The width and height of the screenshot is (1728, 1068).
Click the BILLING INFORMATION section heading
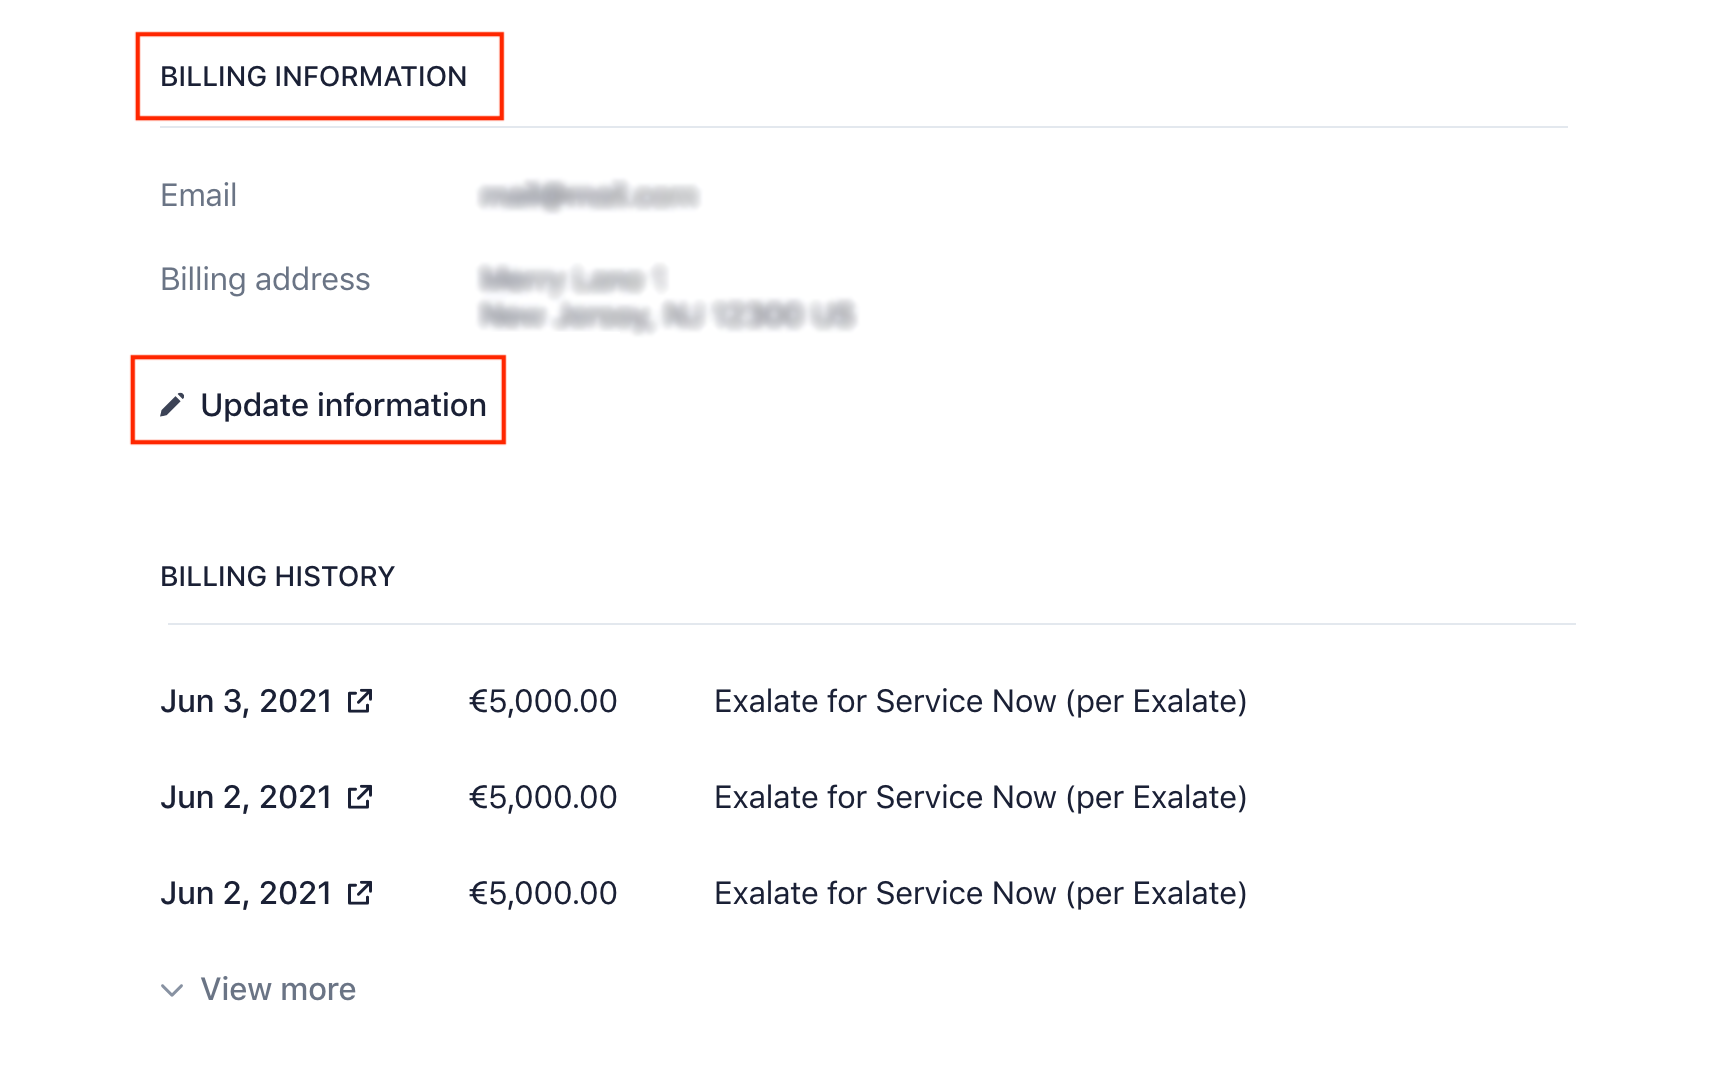pos(313,77)
